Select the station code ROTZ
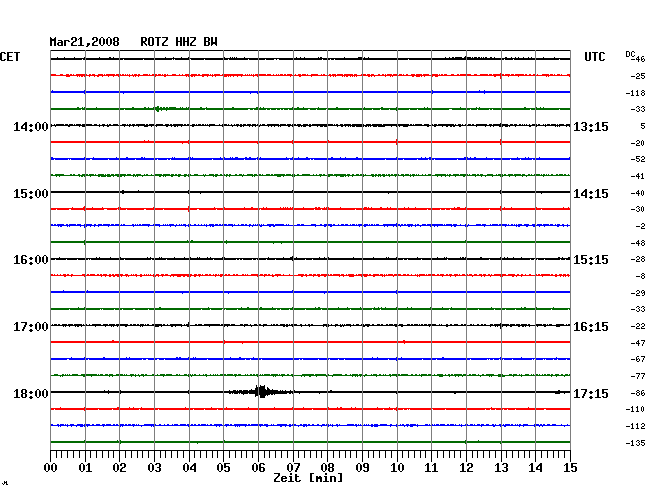 click(154, 42)
